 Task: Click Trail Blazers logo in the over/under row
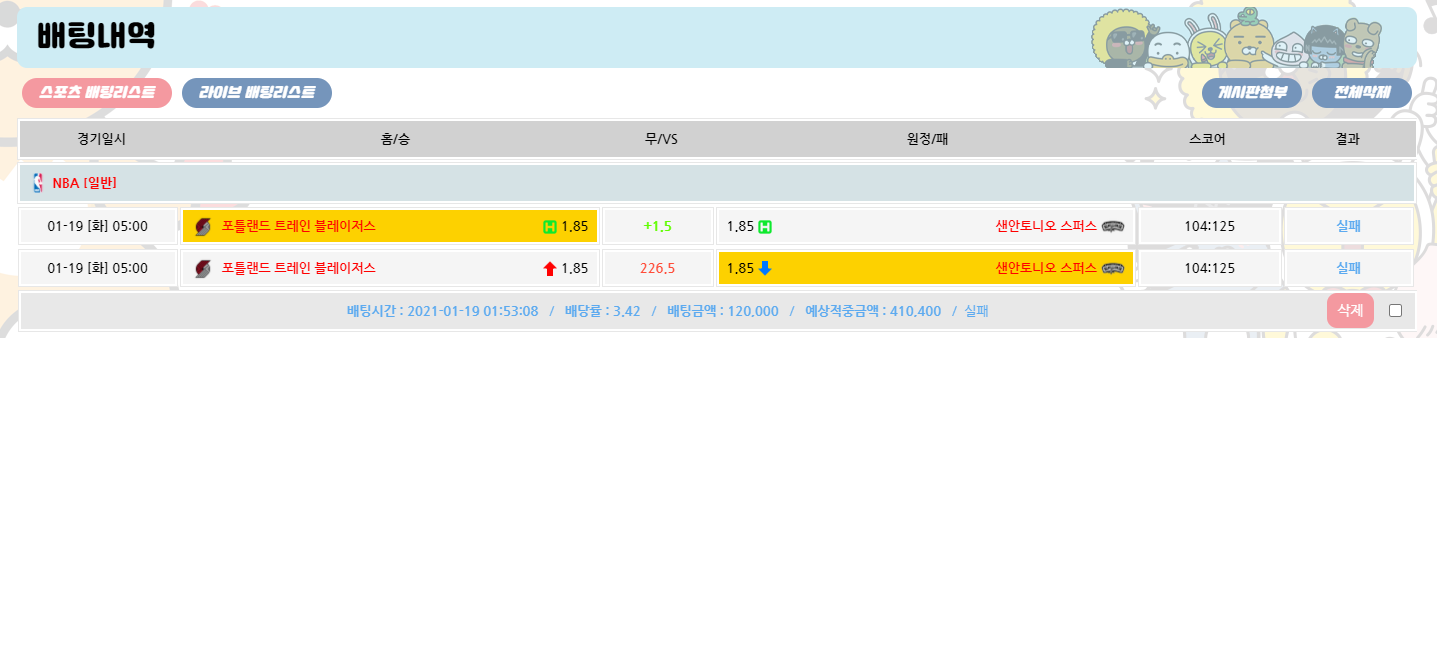point(203,269)
